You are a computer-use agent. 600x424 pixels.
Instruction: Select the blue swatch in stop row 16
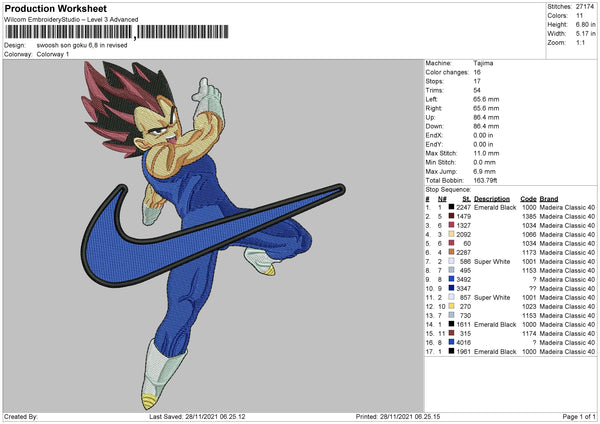point(452,342)
